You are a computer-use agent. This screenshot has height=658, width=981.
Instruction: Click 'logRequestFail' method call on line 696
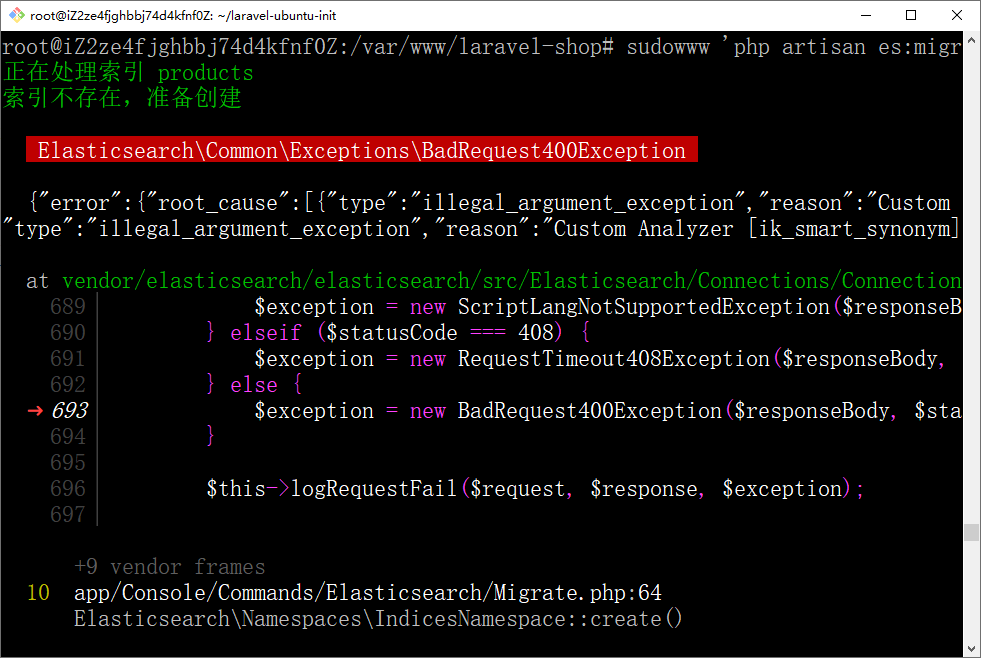point(374,488)
